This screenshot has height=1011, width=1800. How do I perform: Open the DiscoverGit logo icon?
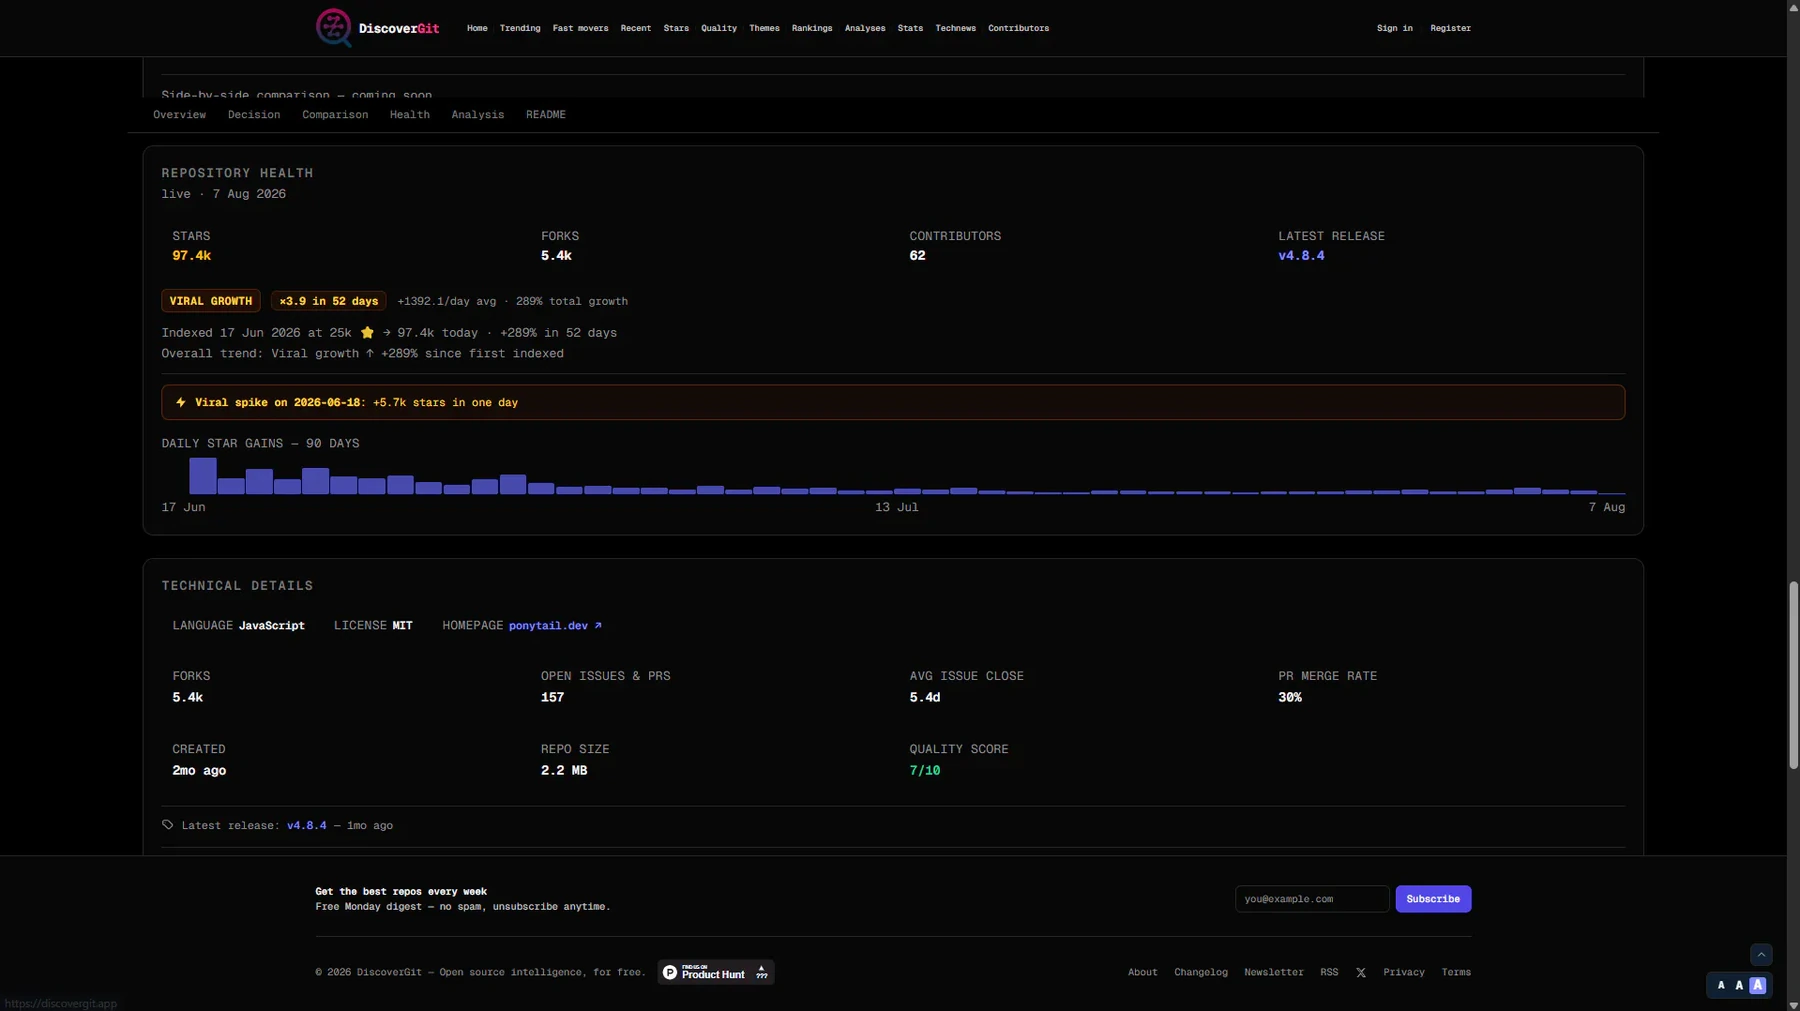[x=334, y=28]
